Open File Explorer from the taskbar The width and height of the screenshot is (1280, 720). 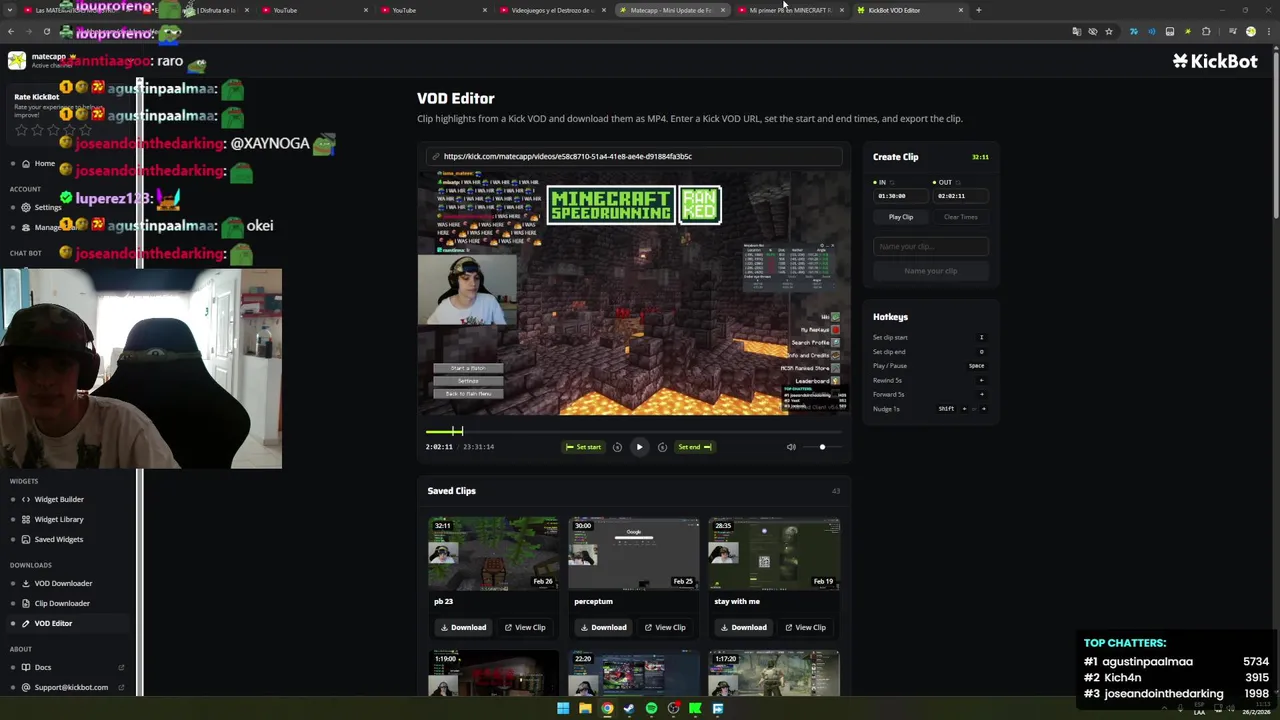coord(585,708)
